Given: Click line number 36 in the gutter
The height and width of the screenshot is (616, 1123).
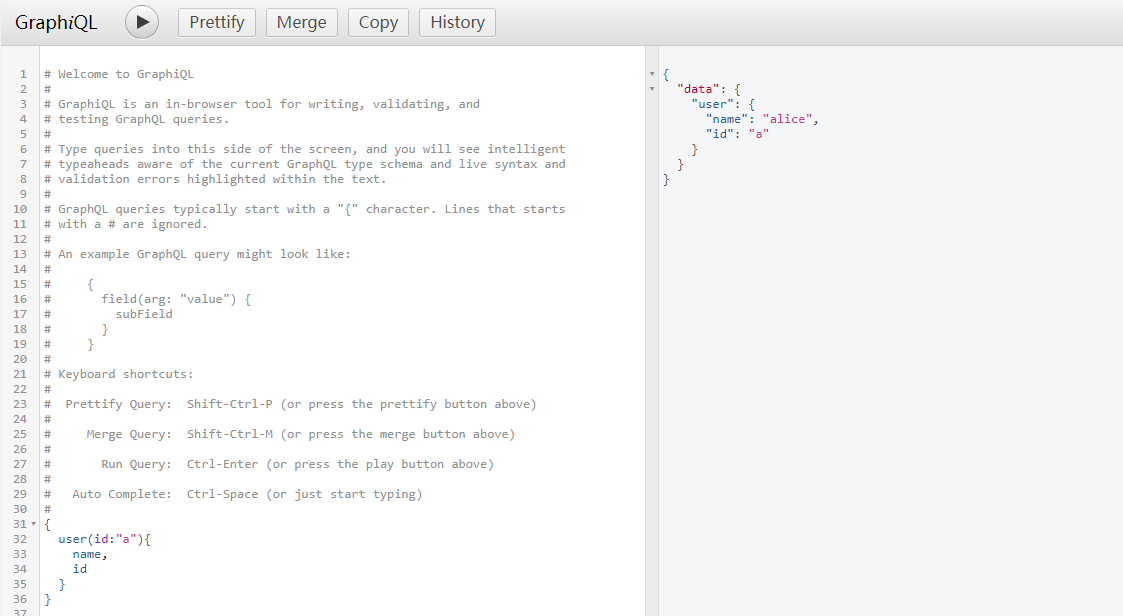Looking at the screenshot, I should click(20, 599).
